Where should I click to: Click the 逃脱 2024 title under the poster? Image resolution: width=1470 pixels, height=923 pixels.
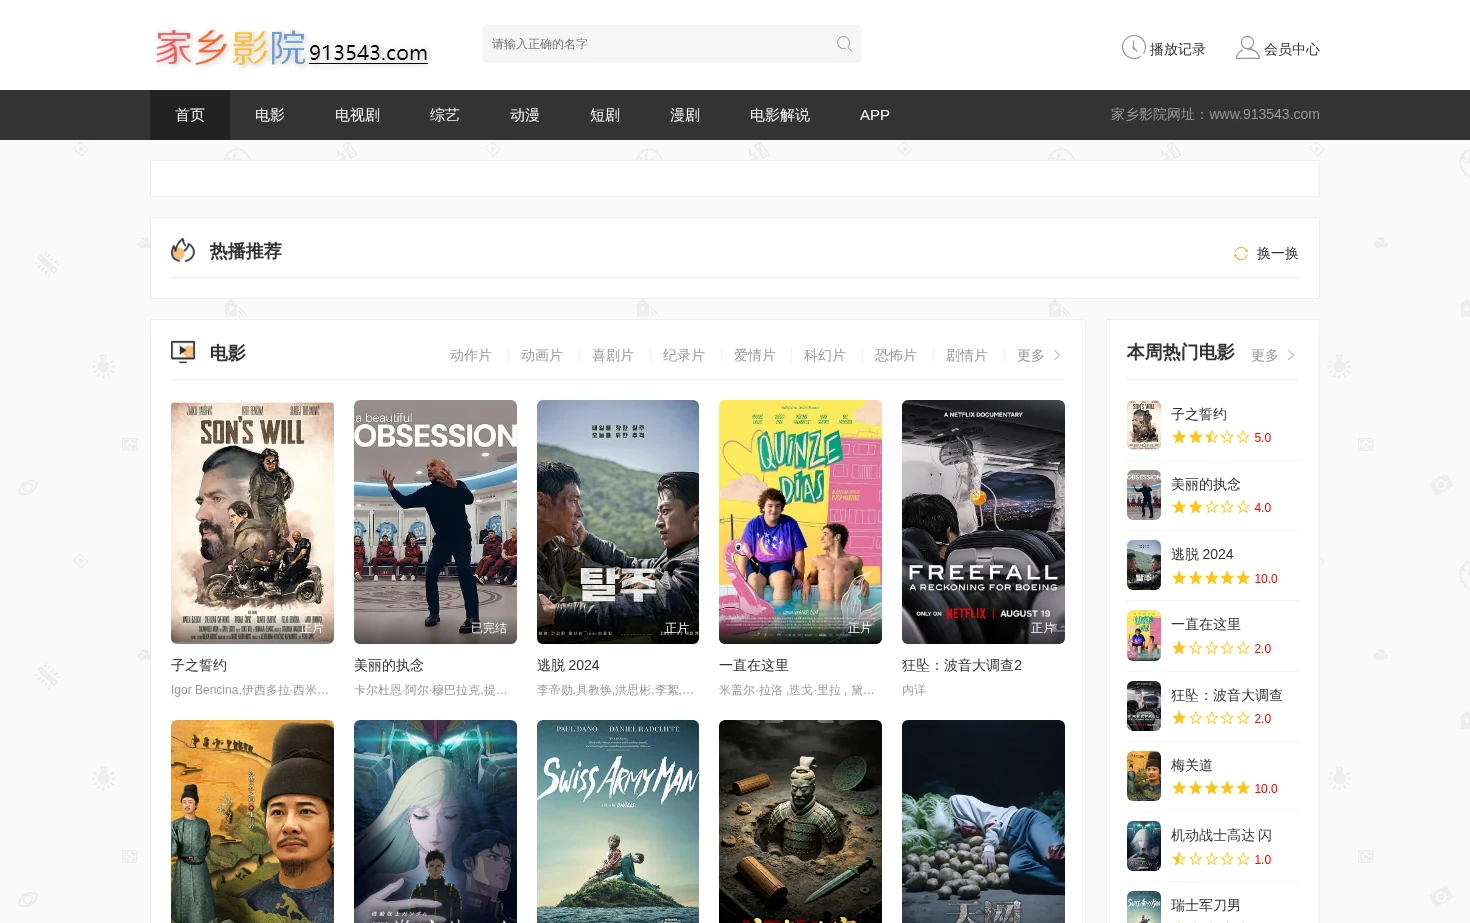(568, 665)
